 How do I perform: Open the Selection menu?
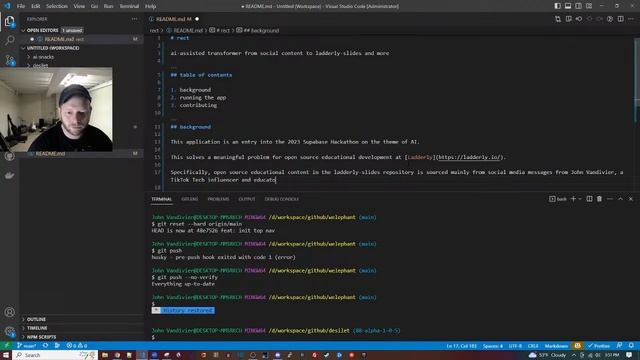click(x=57, y=6)
